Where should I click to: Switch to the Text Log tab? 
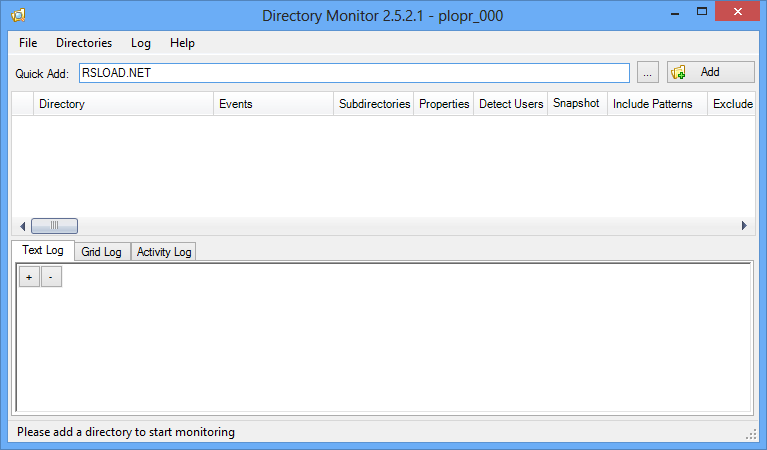click(43, 250)
